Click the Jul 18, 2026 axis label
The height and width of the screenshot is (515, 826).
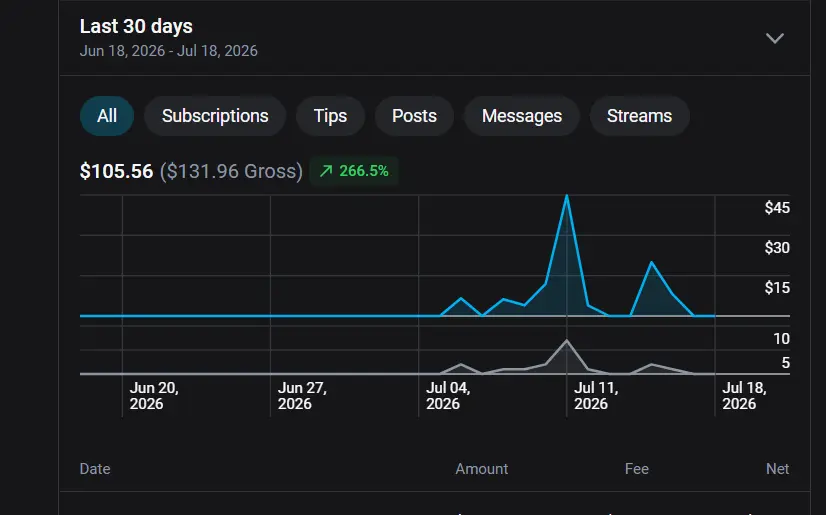click(x=744, y=395)
